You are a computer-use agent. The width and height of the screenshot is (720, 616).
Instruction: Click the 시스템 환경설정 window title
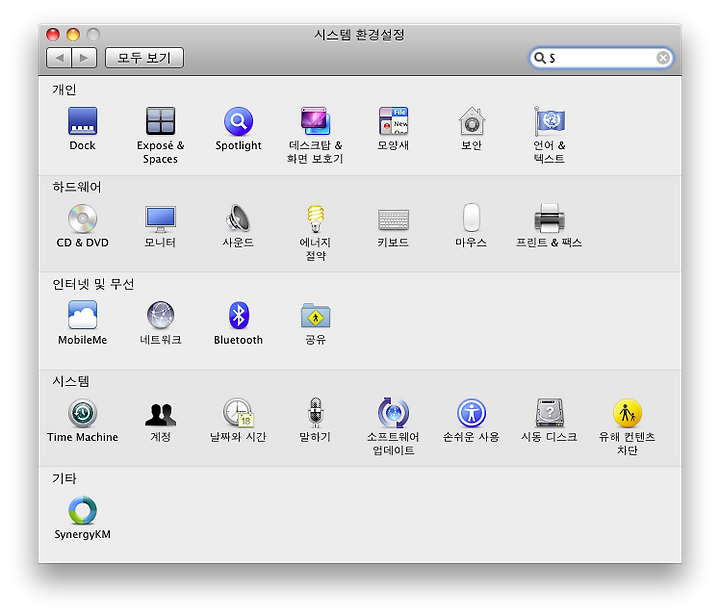tap(360, 34)
